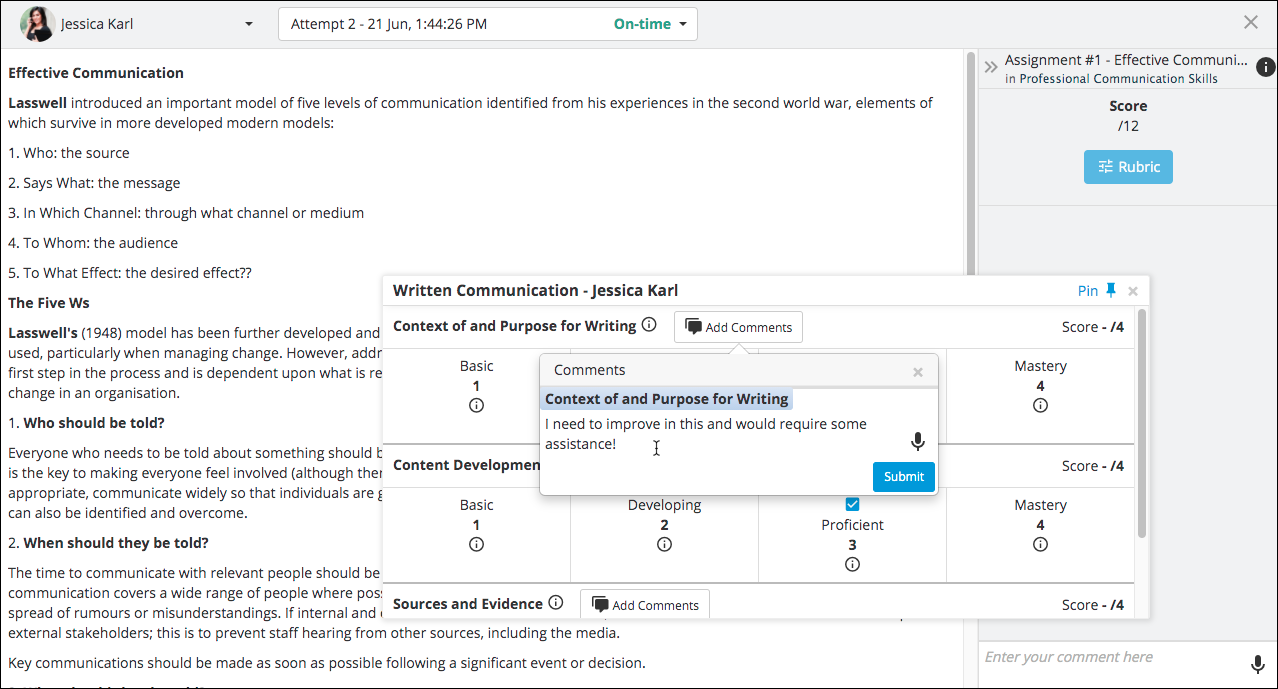Image resolution: width=1278 pixels, height=689 pixels.
Task: Click Add Comments for Sources and Evidence
Action: (645, 604)
